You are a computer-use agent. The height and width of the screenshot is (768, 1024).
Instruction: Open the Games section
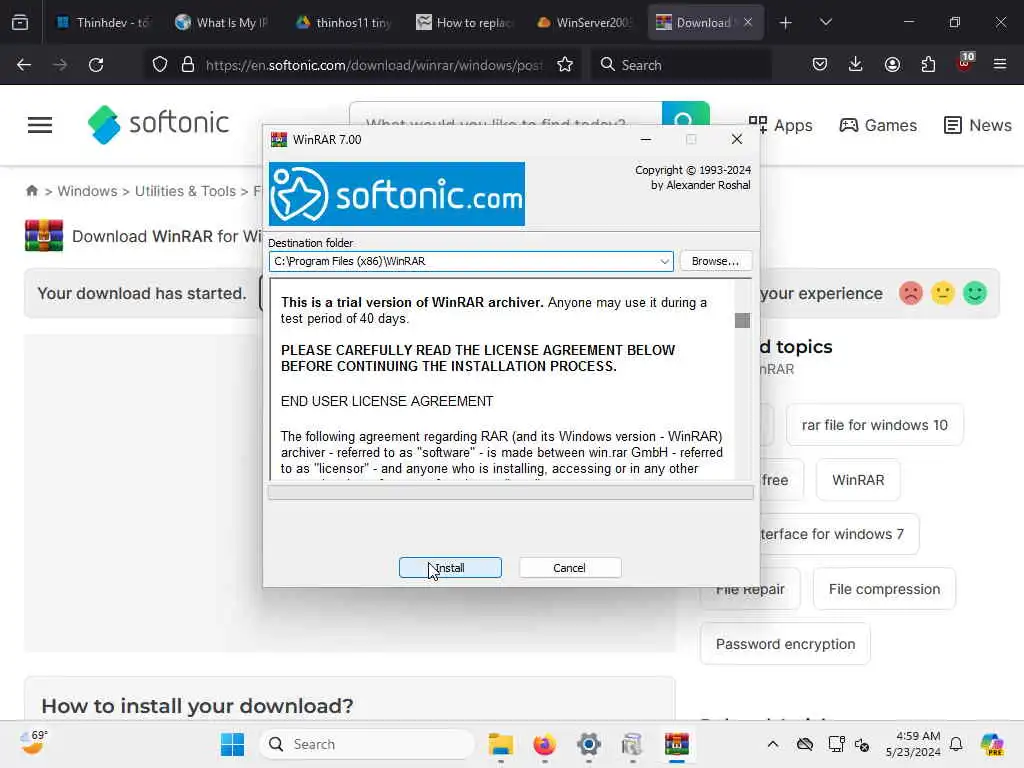tap(878, 125)
